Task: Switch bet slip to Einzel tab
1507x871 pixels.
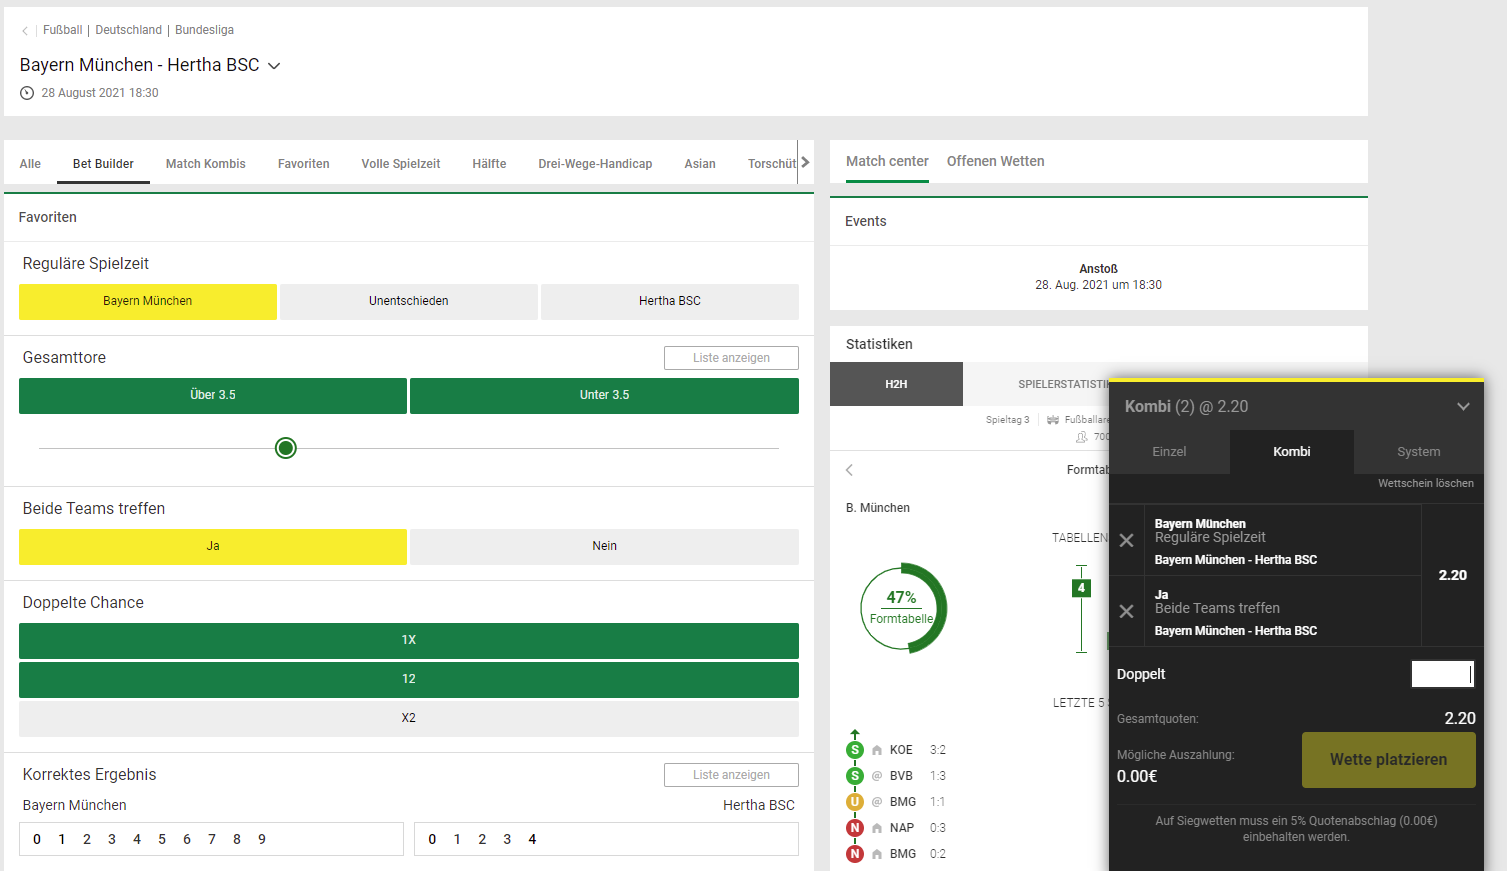Action: click(x=1169, y=452)
